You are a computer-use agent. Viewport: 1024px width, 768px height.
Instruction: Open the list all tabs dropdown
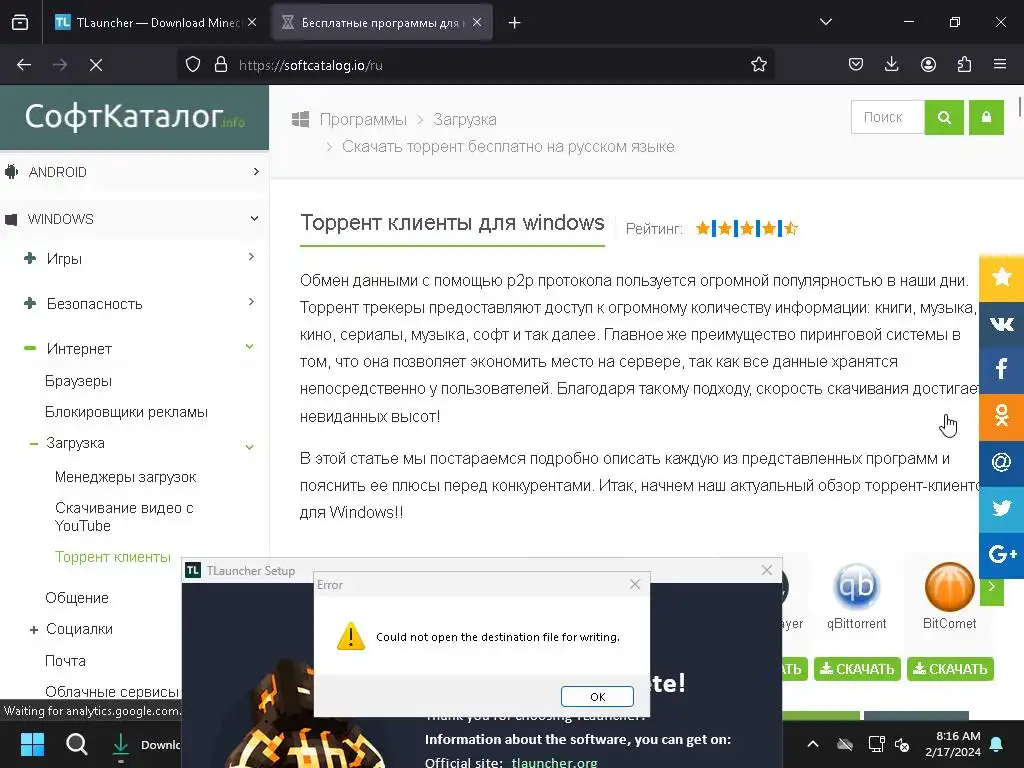[825, 22]
